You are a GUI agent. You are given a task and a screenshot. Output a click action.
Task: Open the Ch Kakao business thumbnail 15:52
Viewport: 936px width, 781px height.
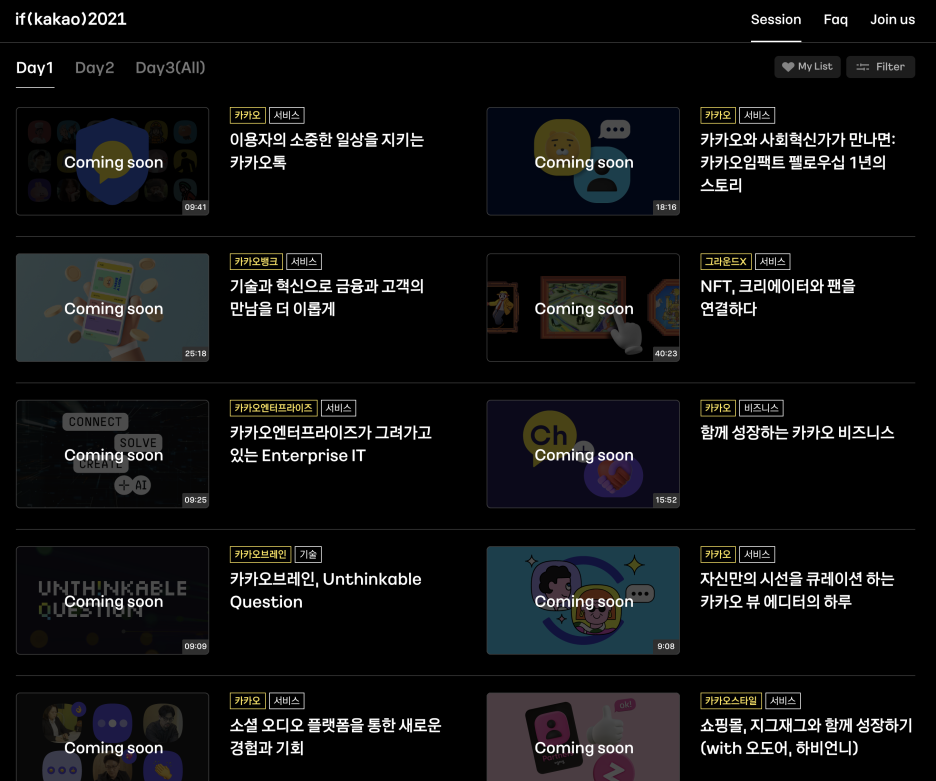pyautogui.click(x=583, y=454)
